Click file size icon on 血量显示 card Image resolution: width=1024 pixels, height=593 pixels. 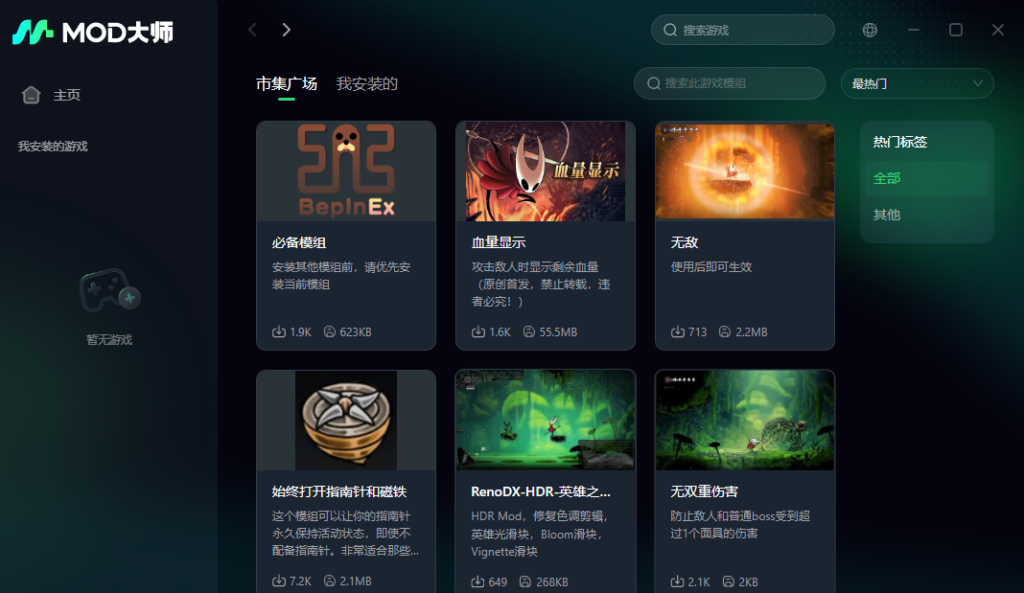point(529,331)
